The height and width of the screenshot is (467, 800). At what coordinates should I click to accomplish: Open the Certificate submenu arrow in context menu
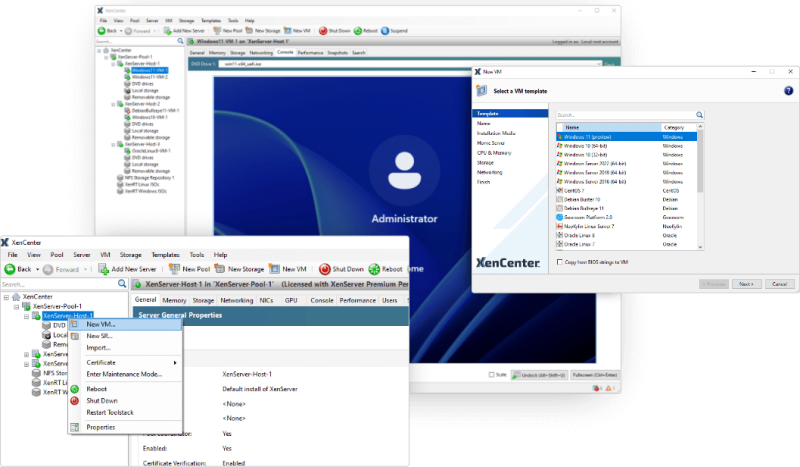[x=175, y=362]
